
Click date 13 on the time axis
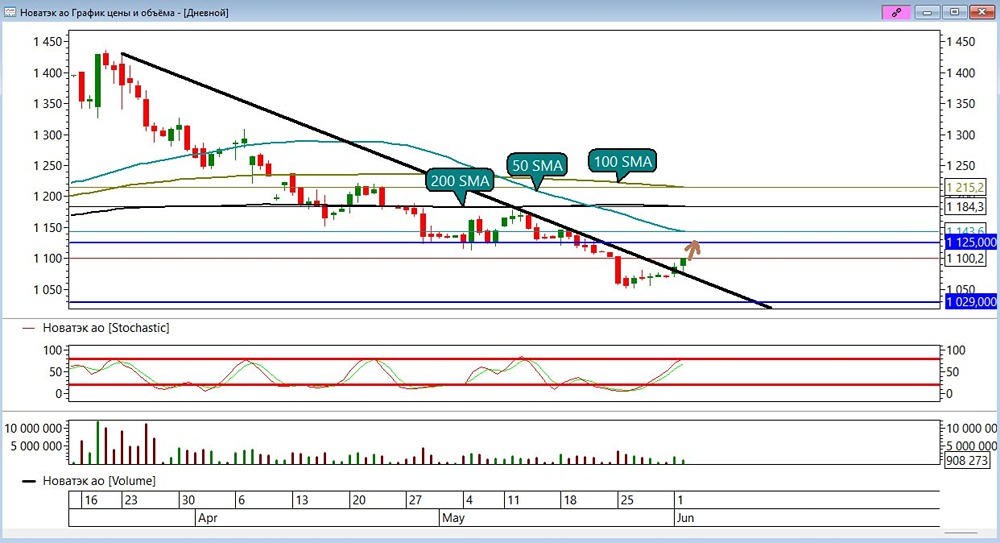302,500
